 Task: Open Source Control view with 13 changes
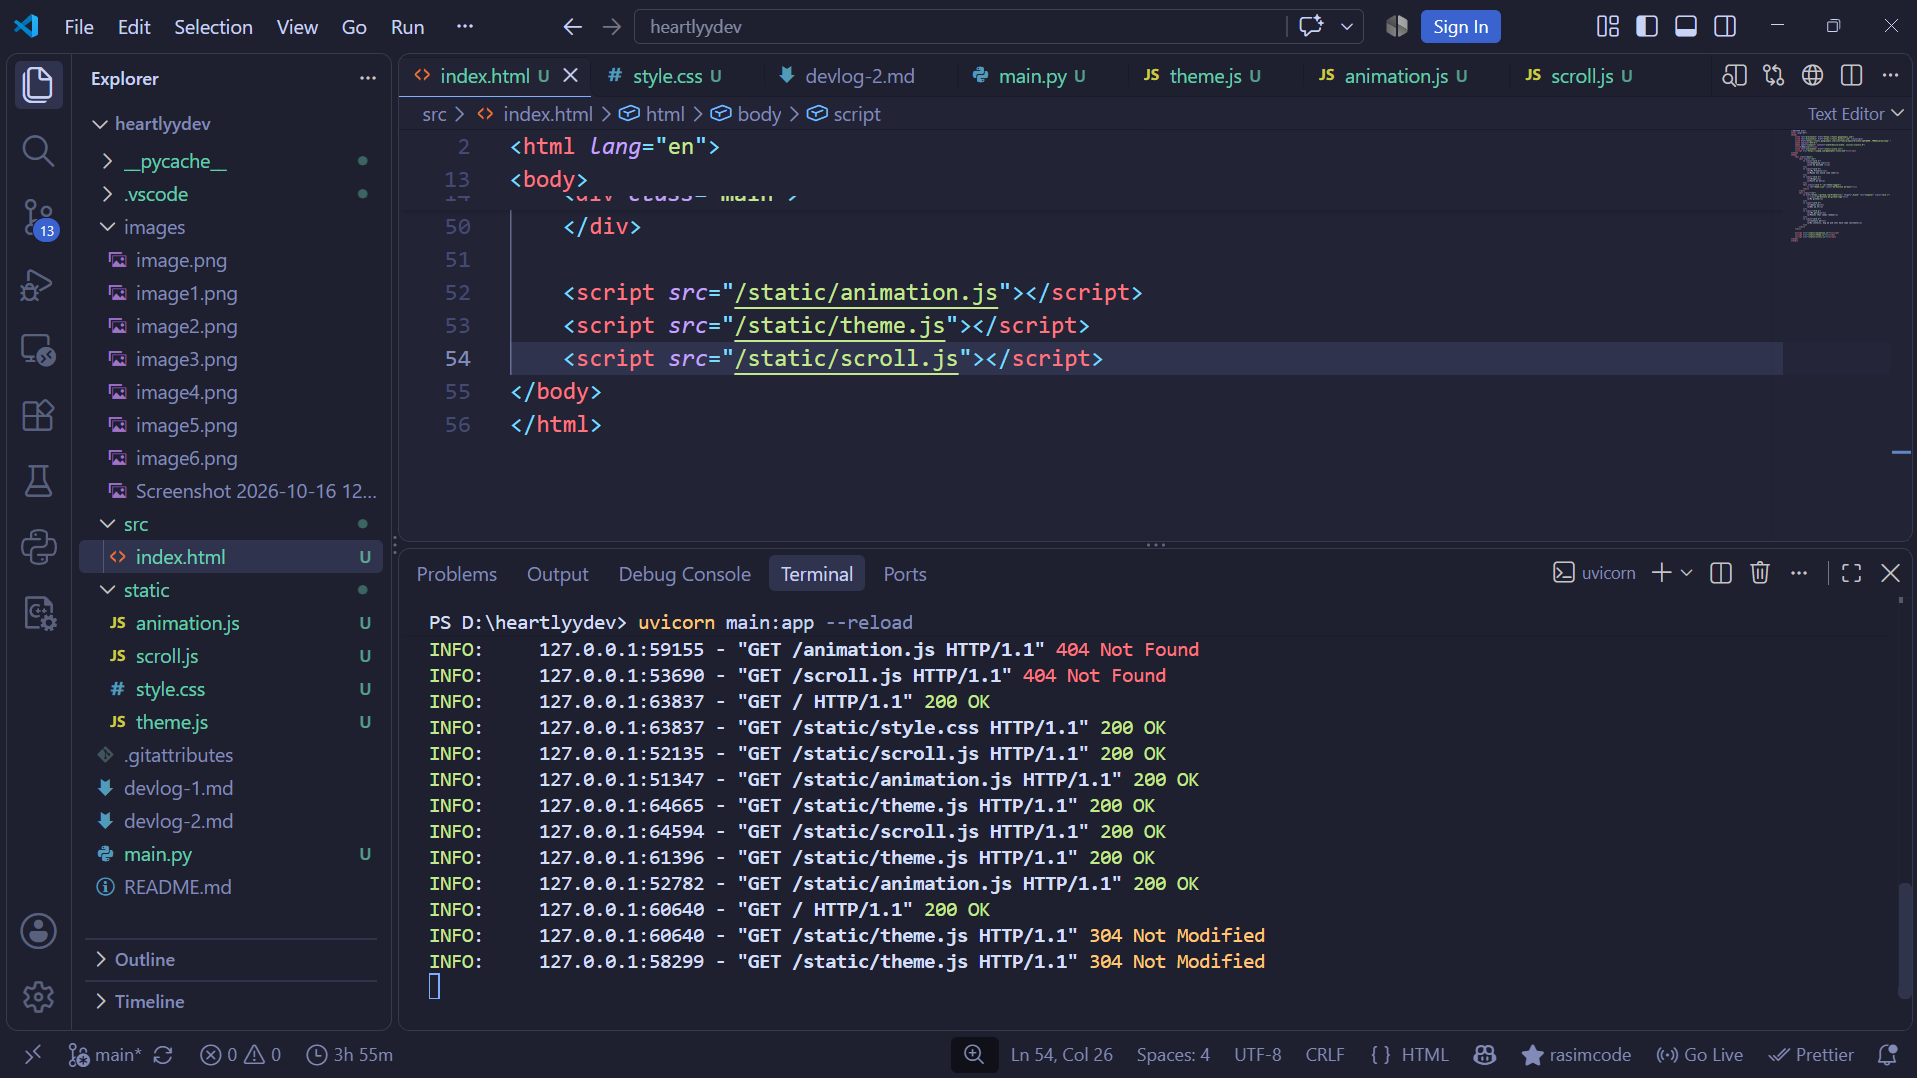point(38,217)
